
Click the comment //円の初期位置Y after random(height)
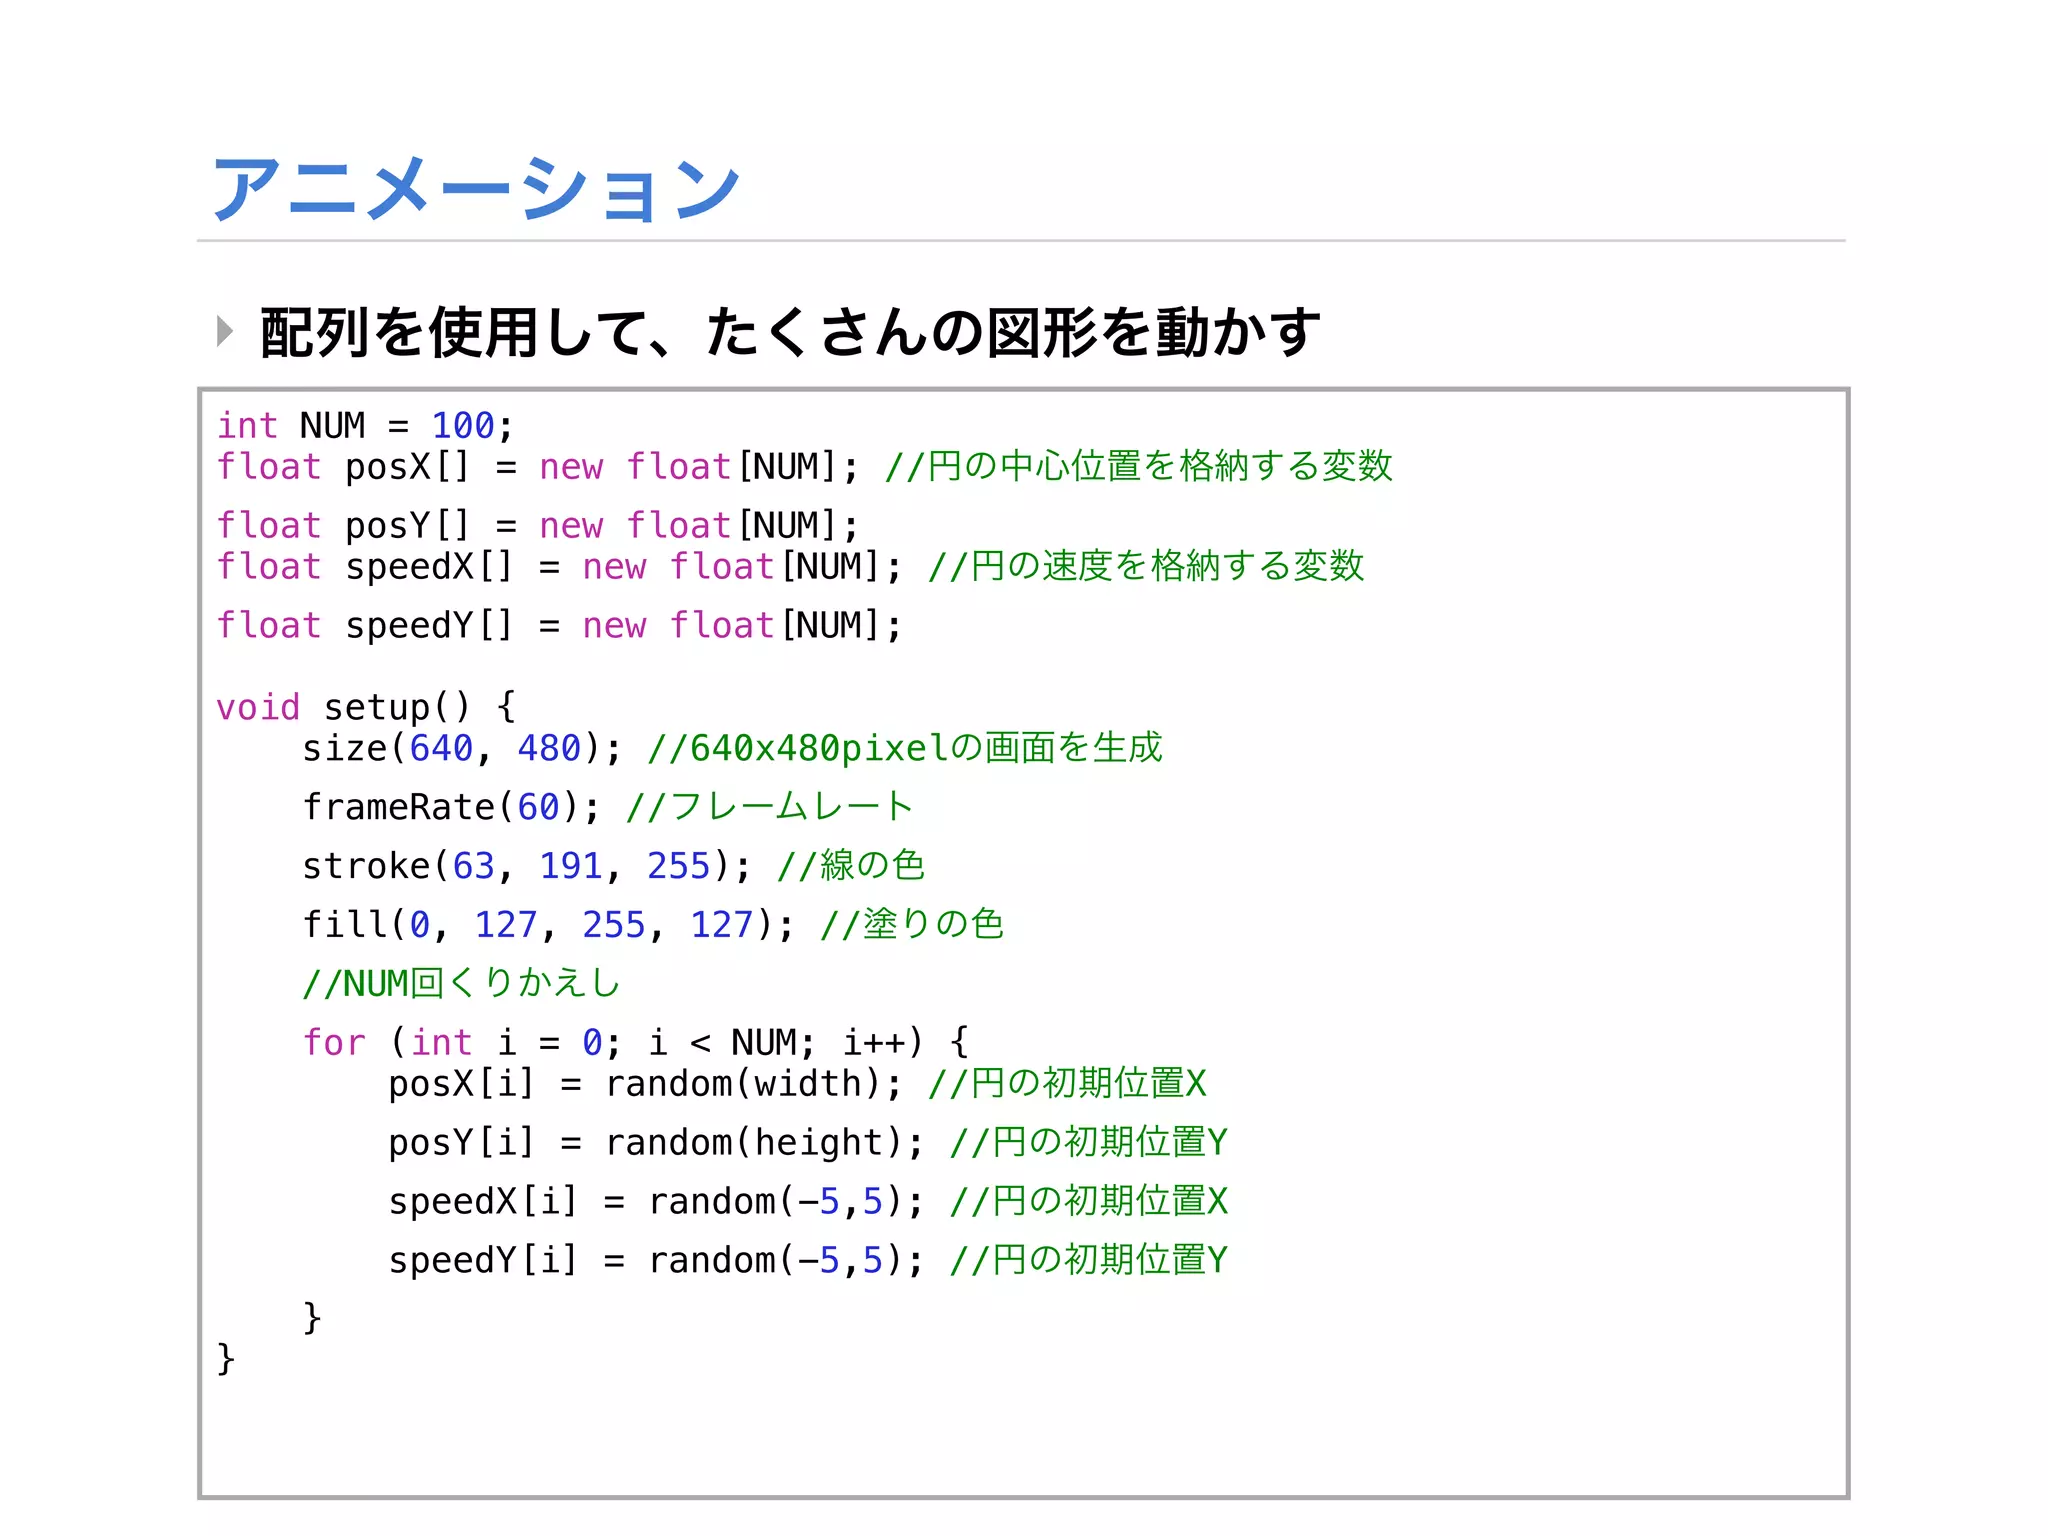point(1089,1143)
